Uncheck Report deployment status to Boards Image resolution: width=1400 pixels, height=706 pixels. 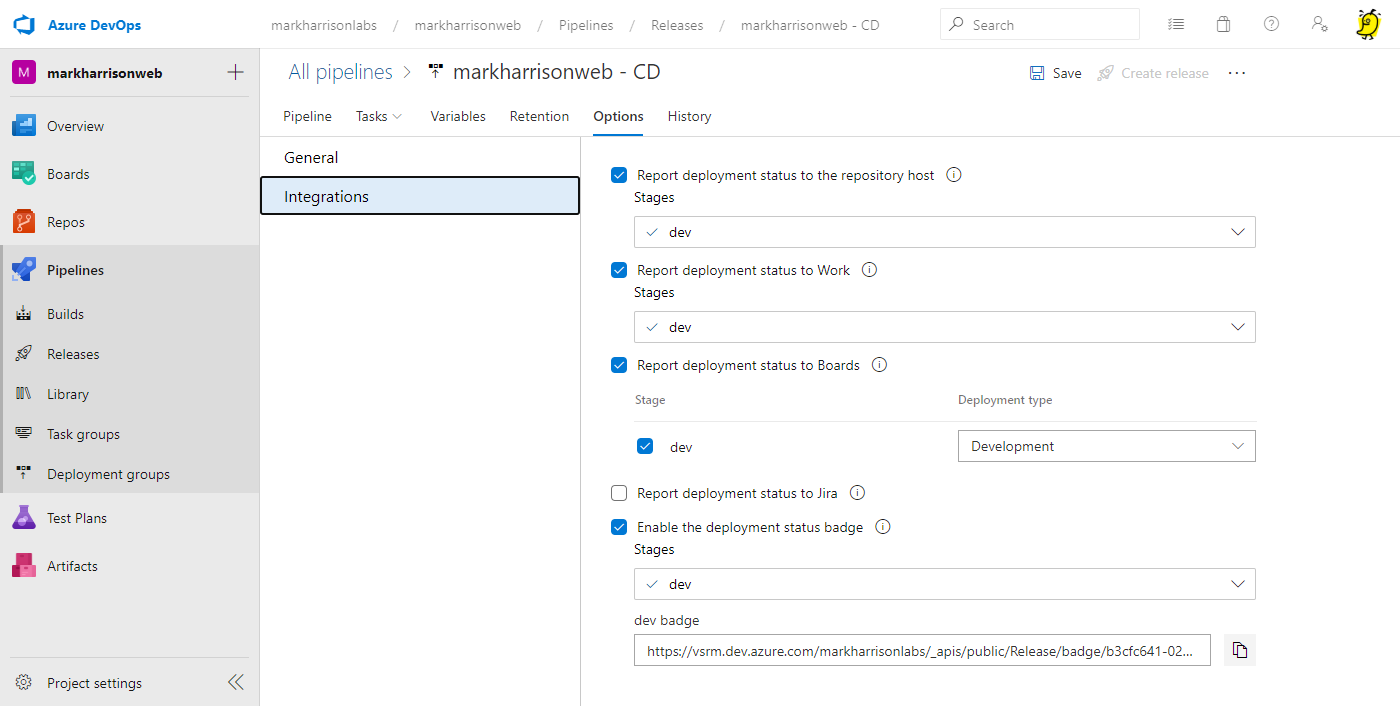point(619,365)
